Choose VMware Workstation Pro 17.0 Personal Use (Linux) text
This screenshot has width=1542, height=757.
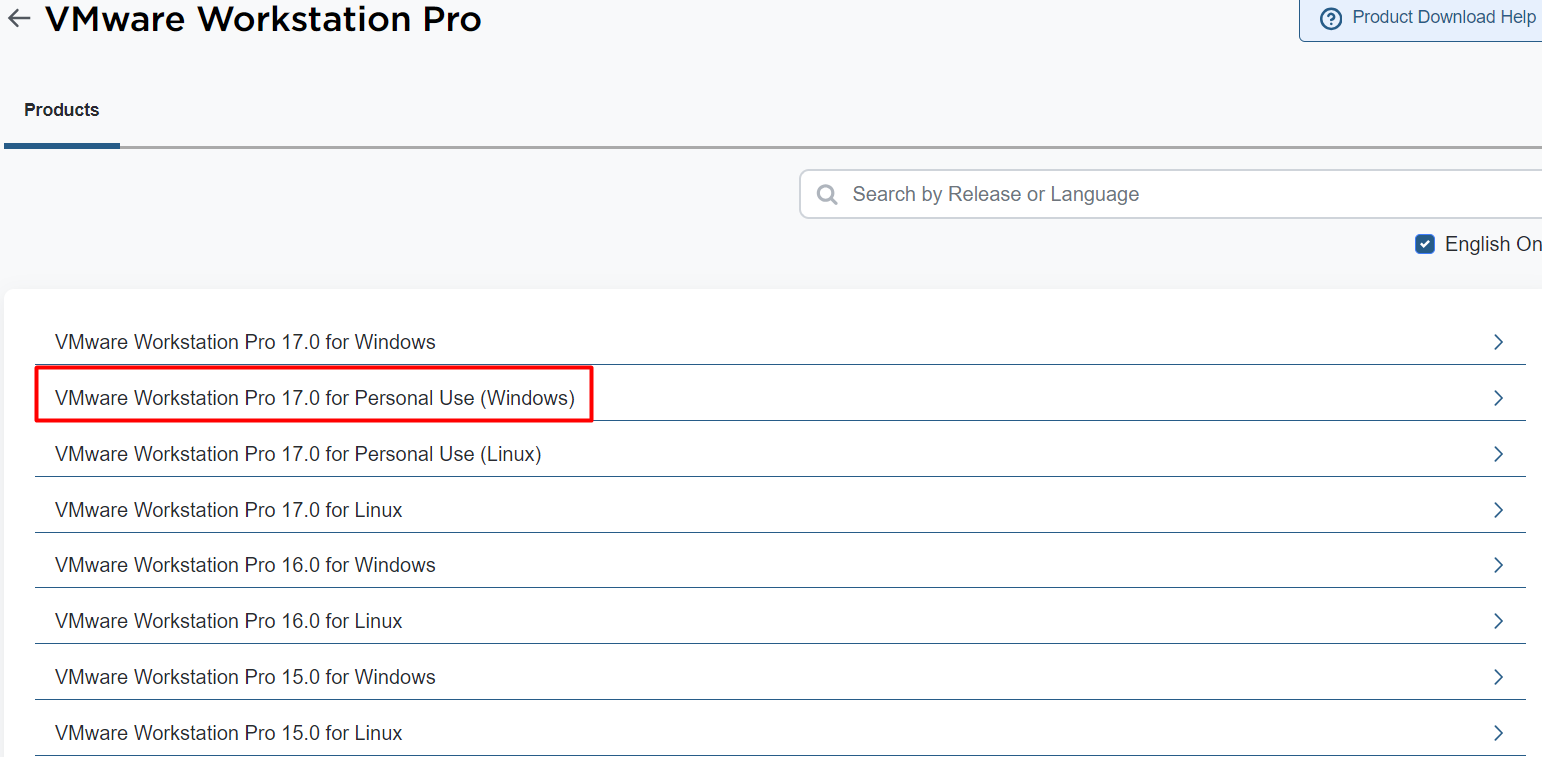[x=298, y=454]
